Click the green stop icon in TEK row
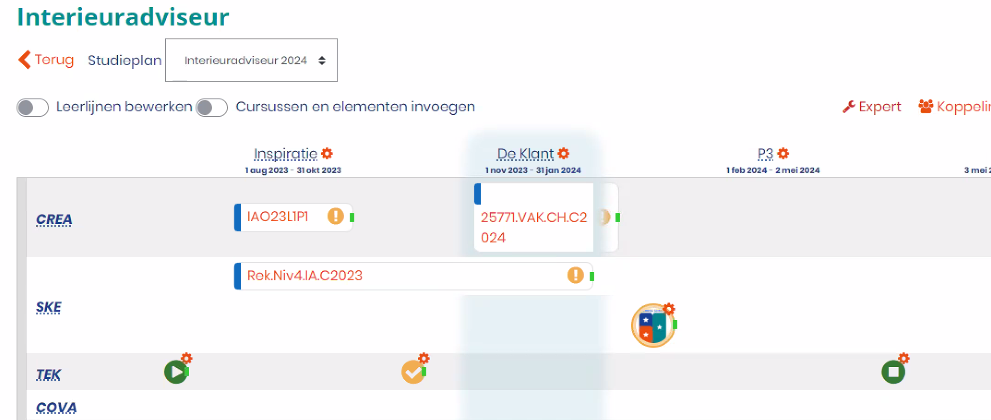Screen dimensions: 991x420 pyautogui.click(x=893, y=372)
